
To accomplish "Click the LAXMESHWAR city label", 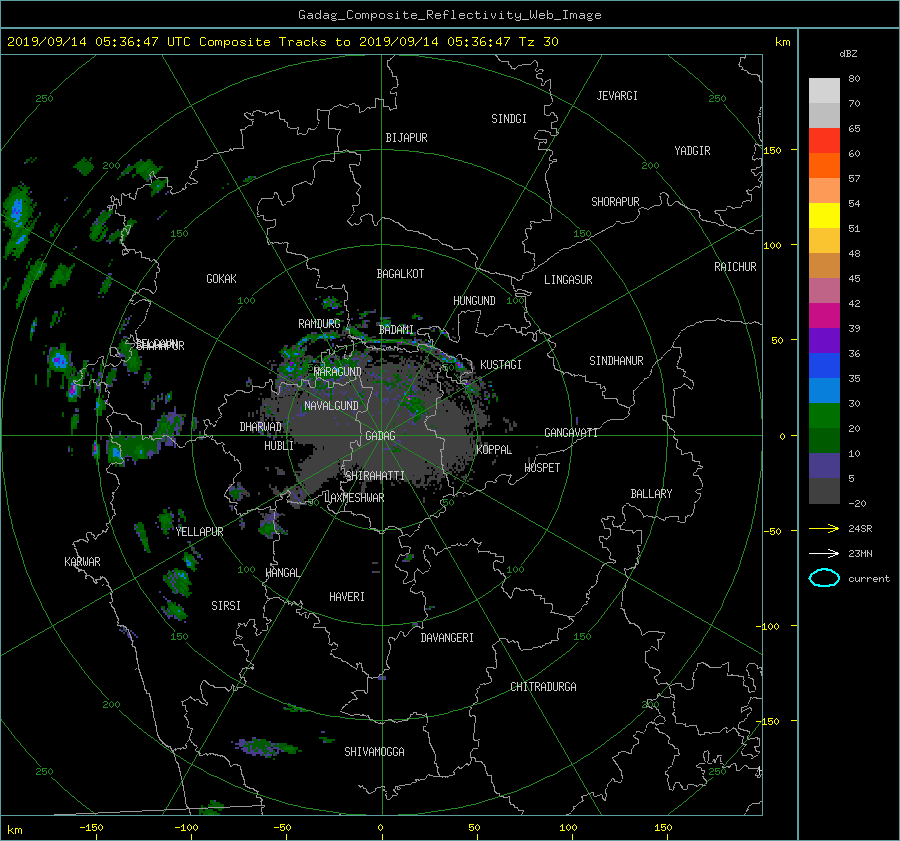I will (354, 498).
